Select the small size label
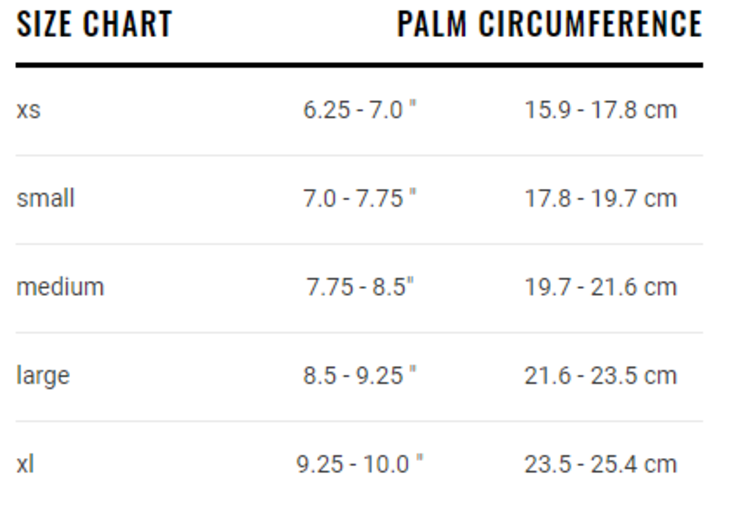Image resolution: width=750 pixels, height=509 pixels. tap(45, 198)
